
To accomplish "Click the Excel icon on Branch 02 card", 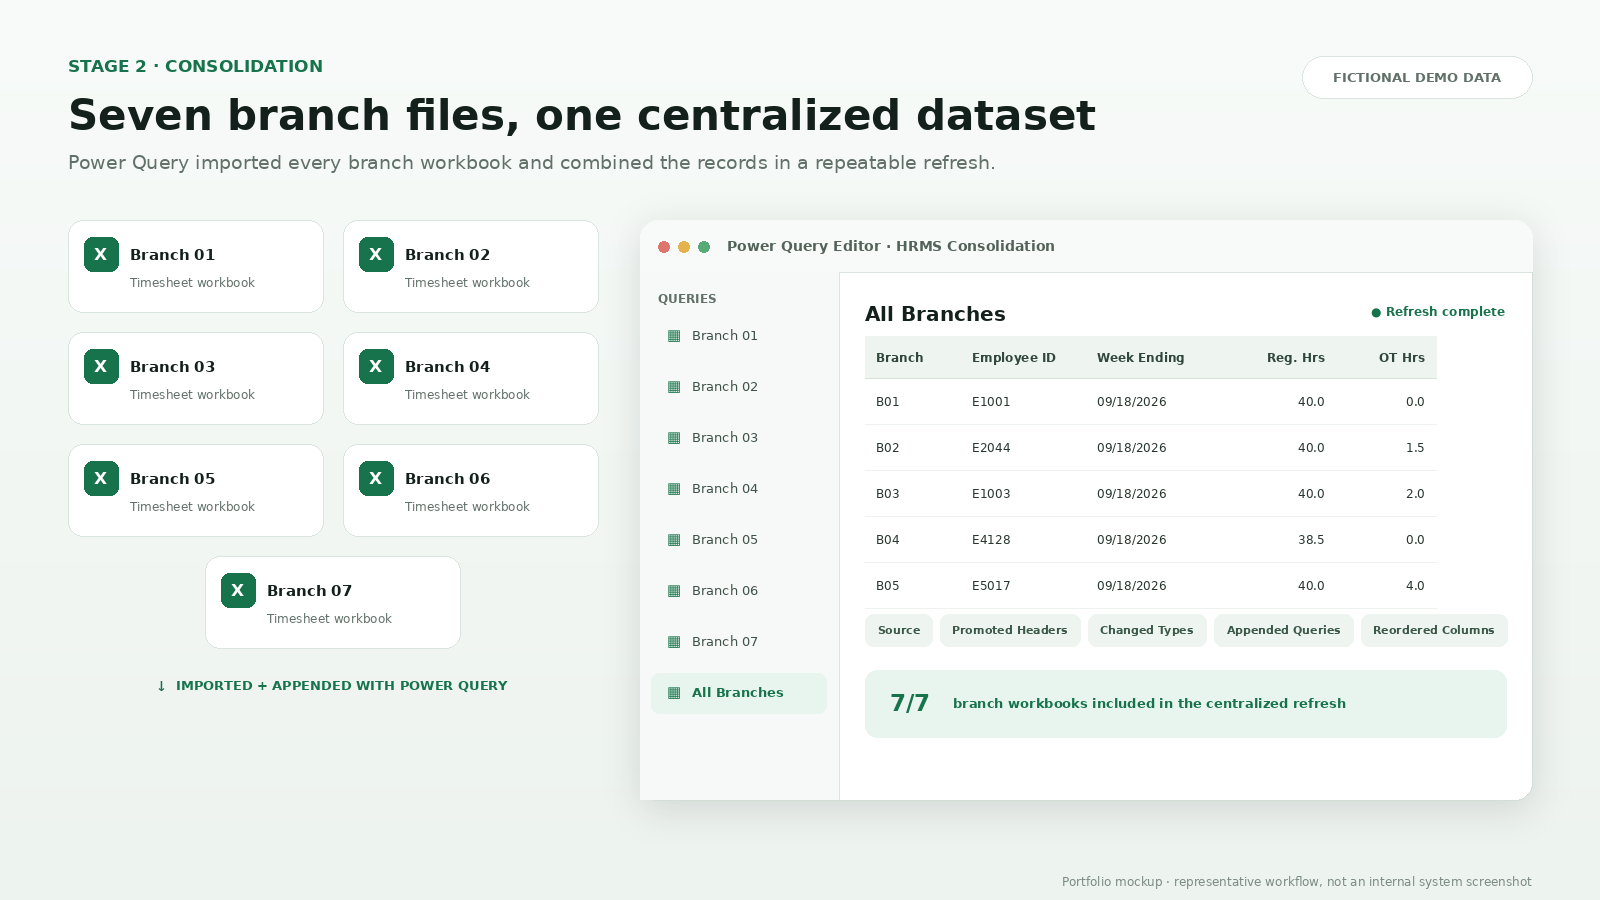I will tap(376, 254).
